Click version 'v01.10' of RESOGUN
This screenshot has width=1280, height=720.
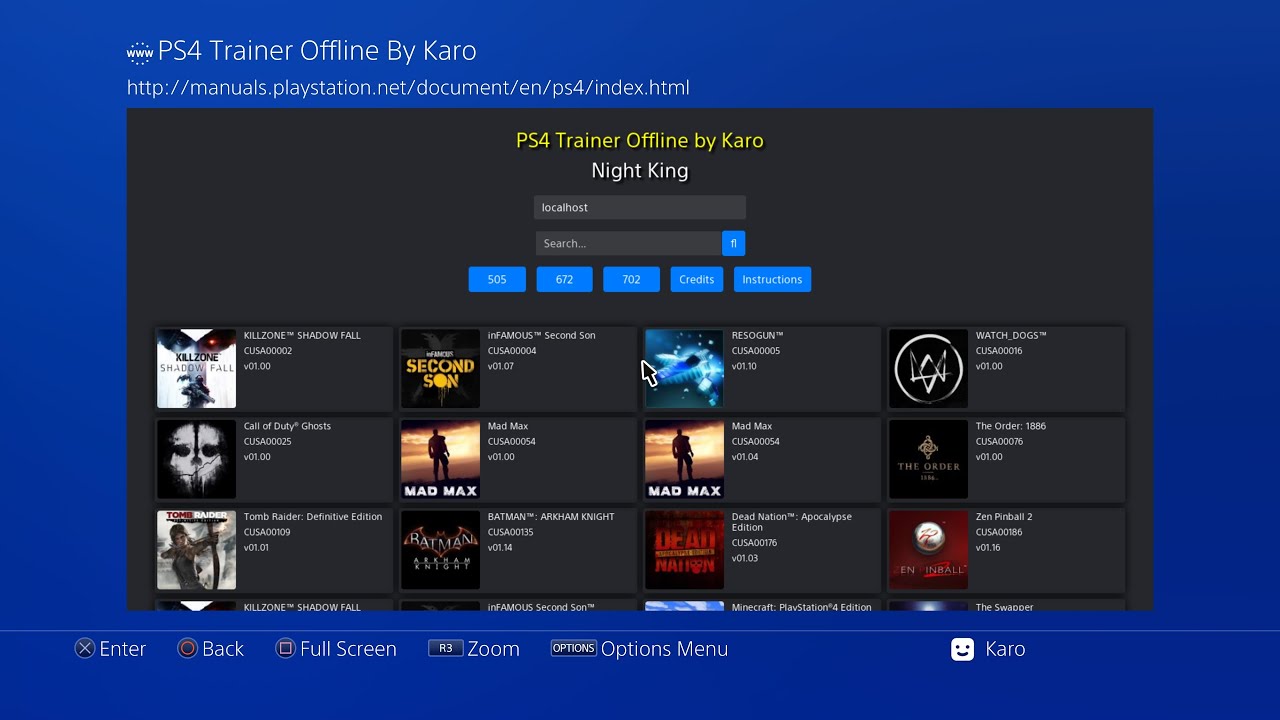coord(745,366)
